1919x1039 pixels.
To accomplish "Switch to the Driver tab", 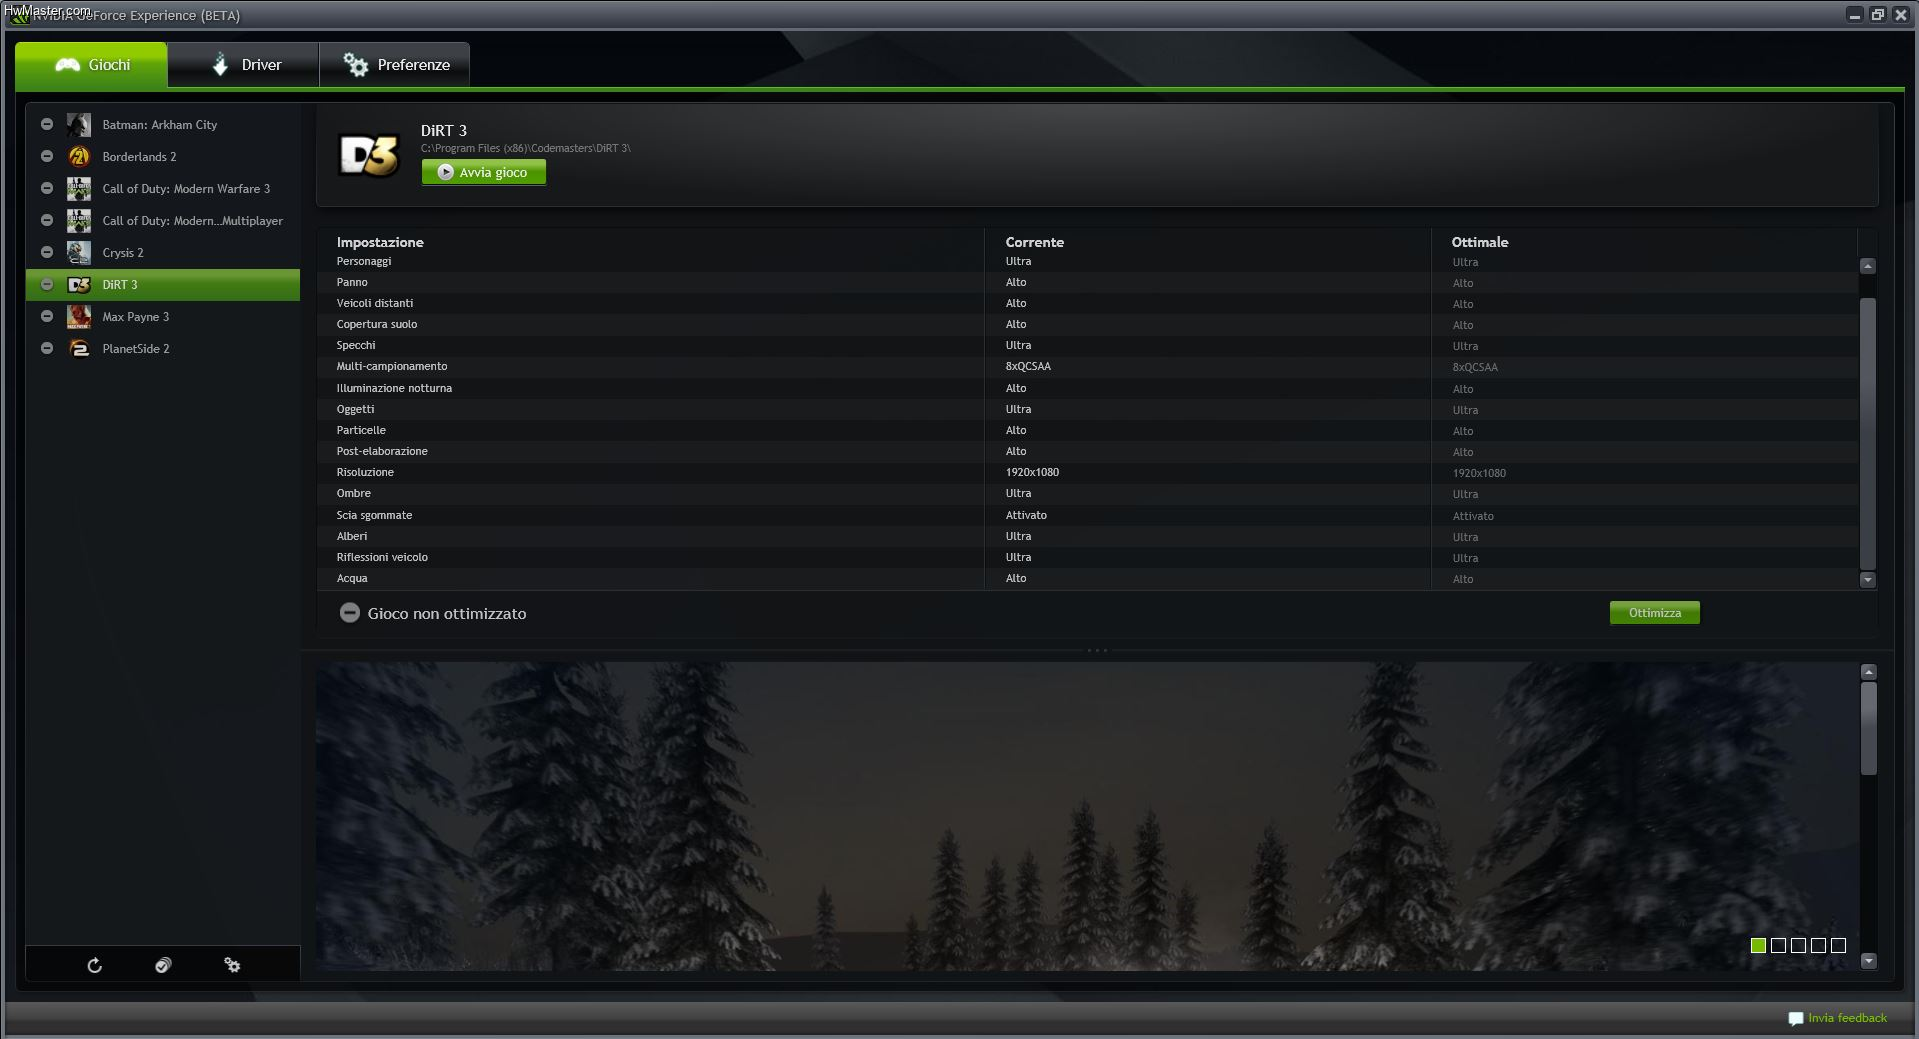I will [244, 65].
